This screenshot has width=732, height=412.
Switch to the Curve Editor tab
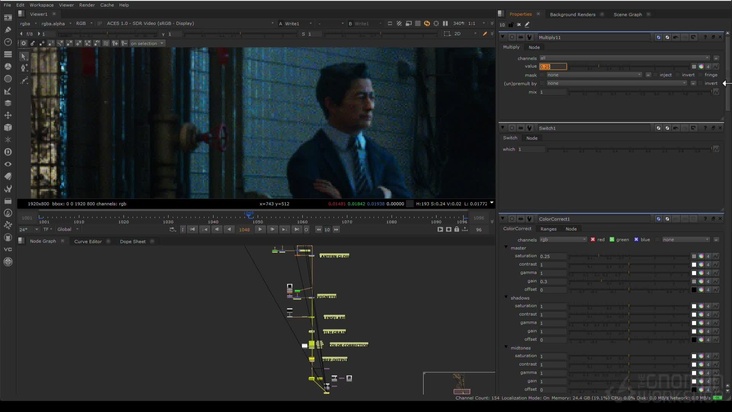88,241
